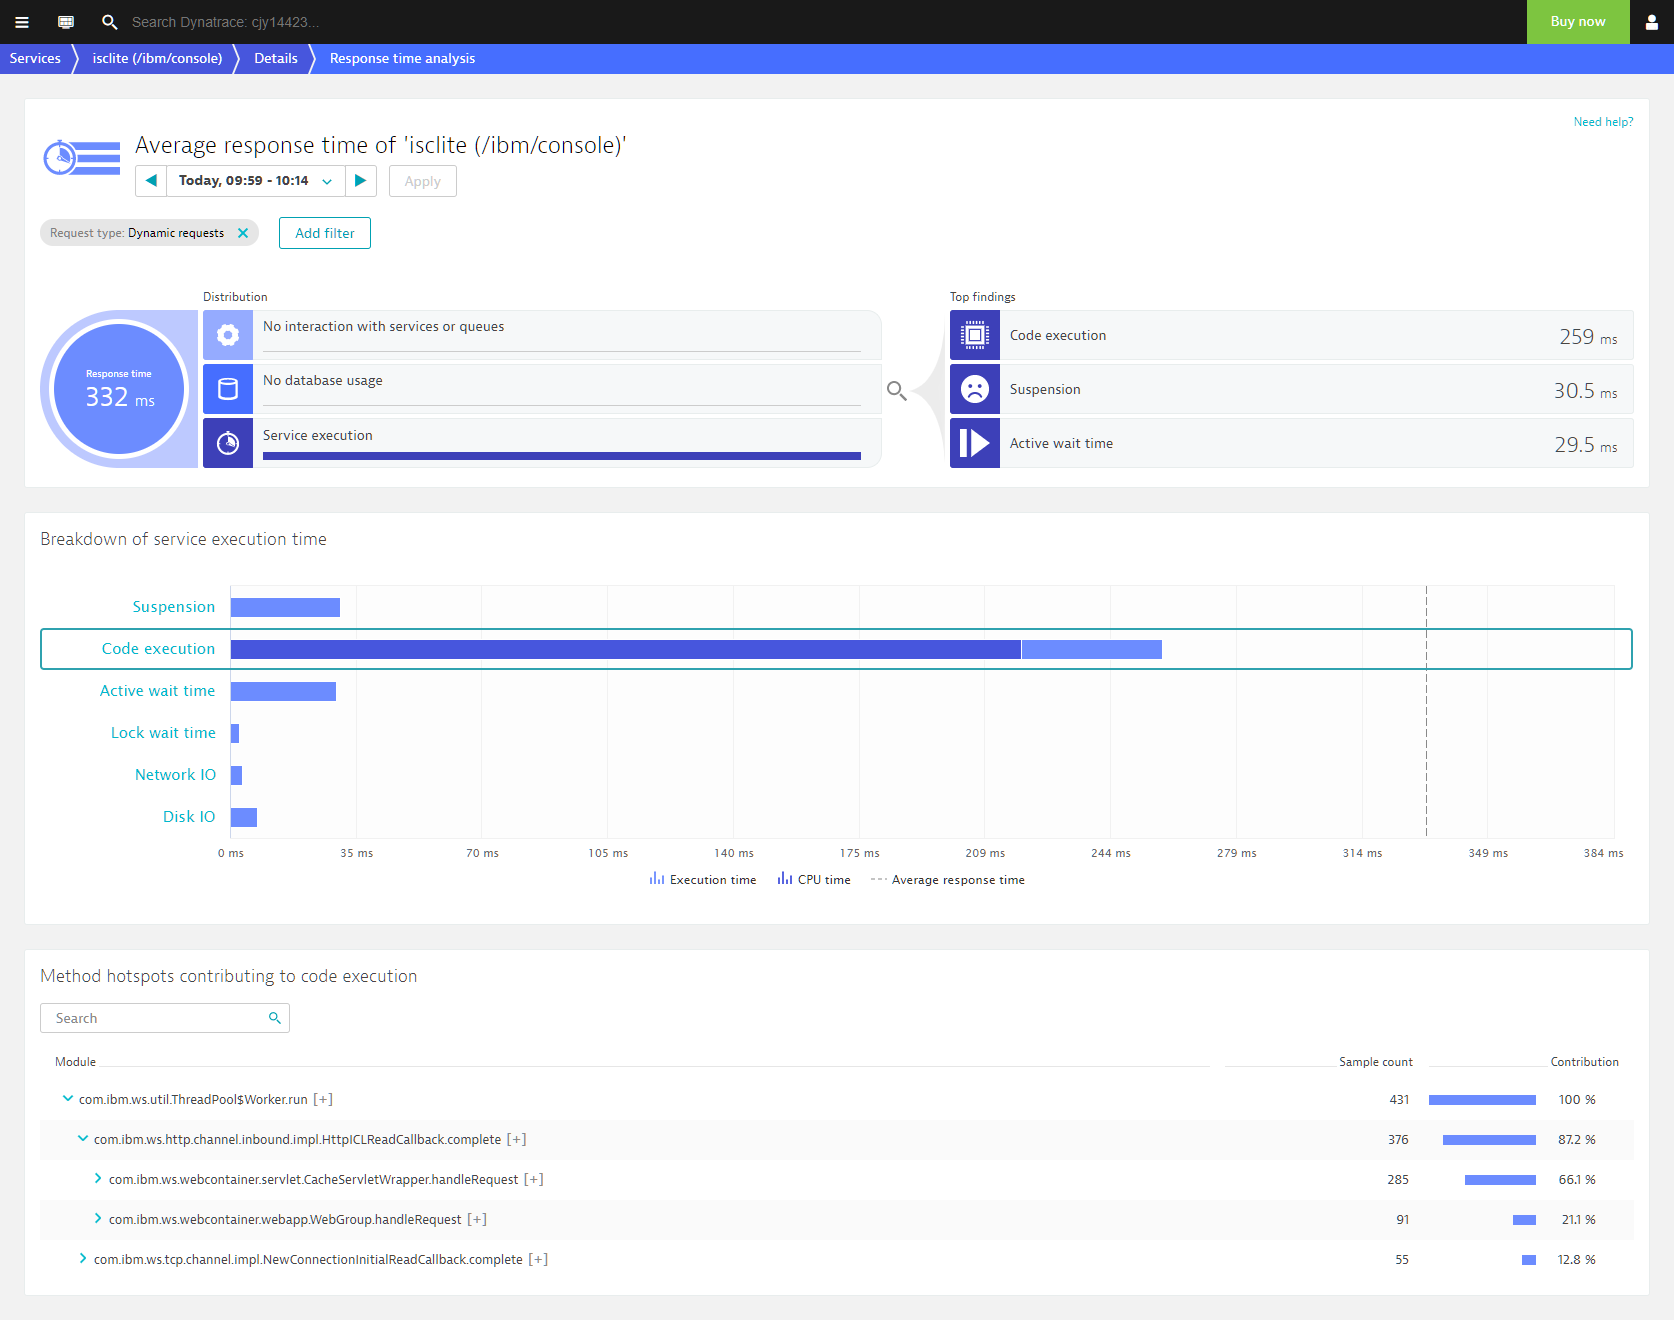Click the Buy now button
The width and height of the screenshot is (1674, 1320).
click(x=1578, y=22)
